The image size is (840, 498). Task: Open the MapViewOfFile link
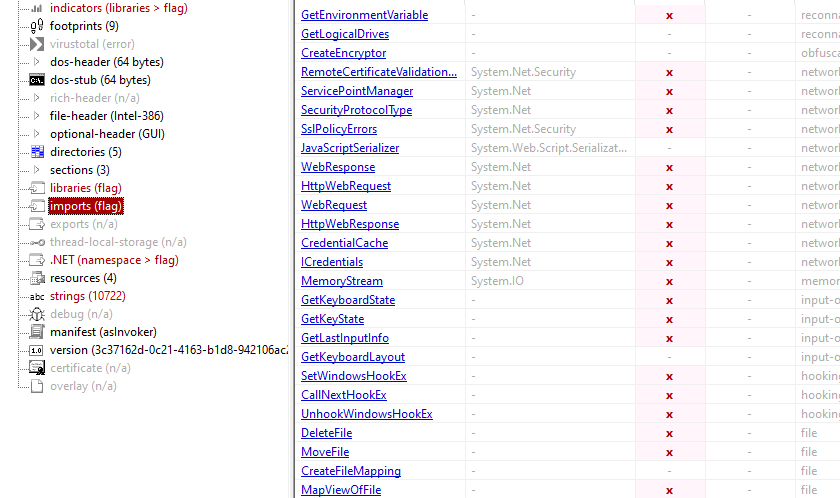click(x=341, y=490)
